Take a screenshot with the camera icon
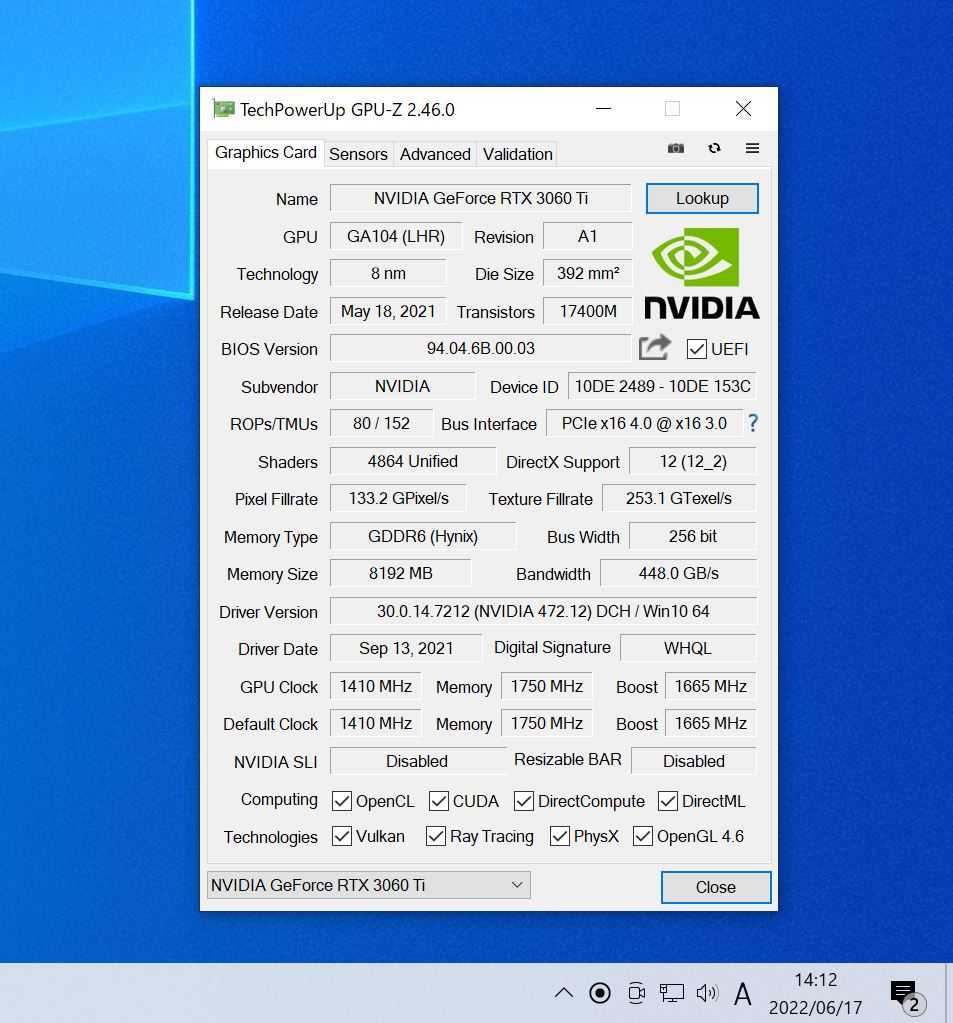 tap(676, 148)
